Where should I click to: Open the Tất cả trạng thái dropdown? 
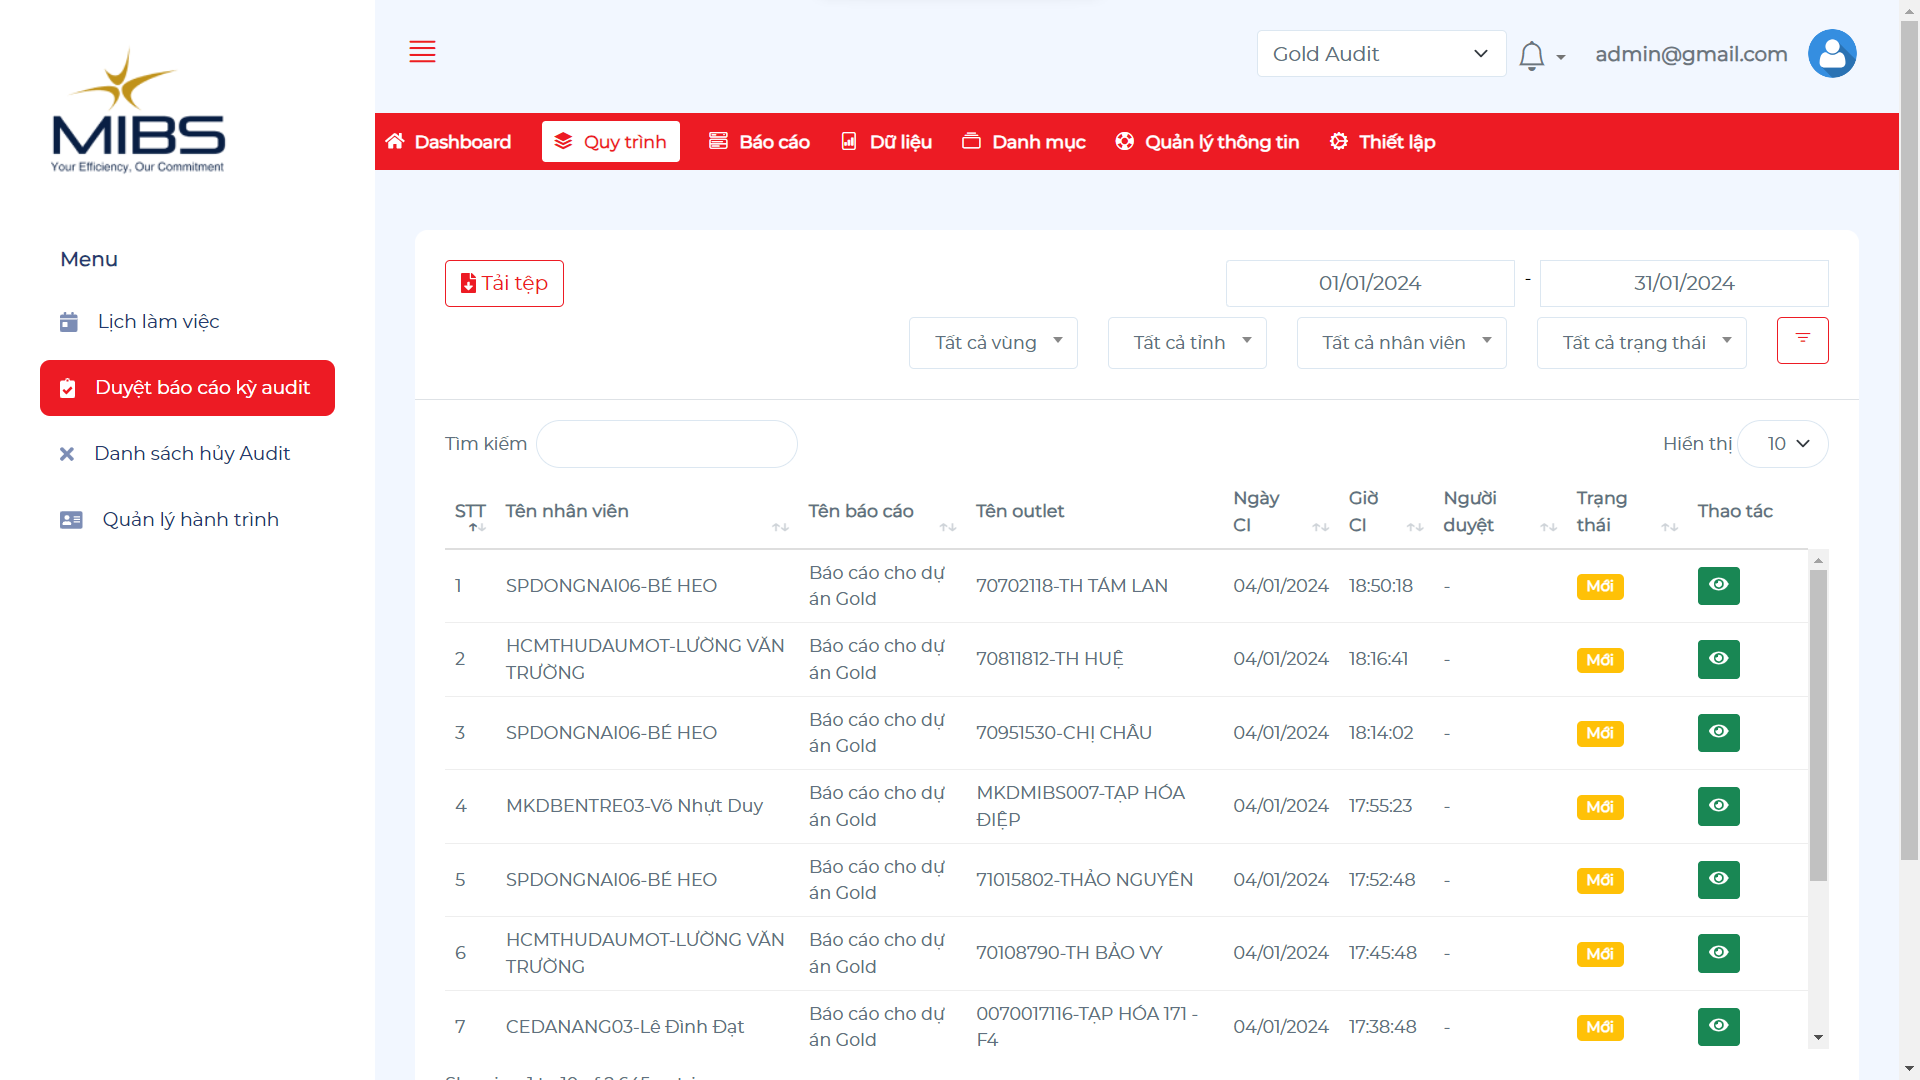click(1641, 343)
